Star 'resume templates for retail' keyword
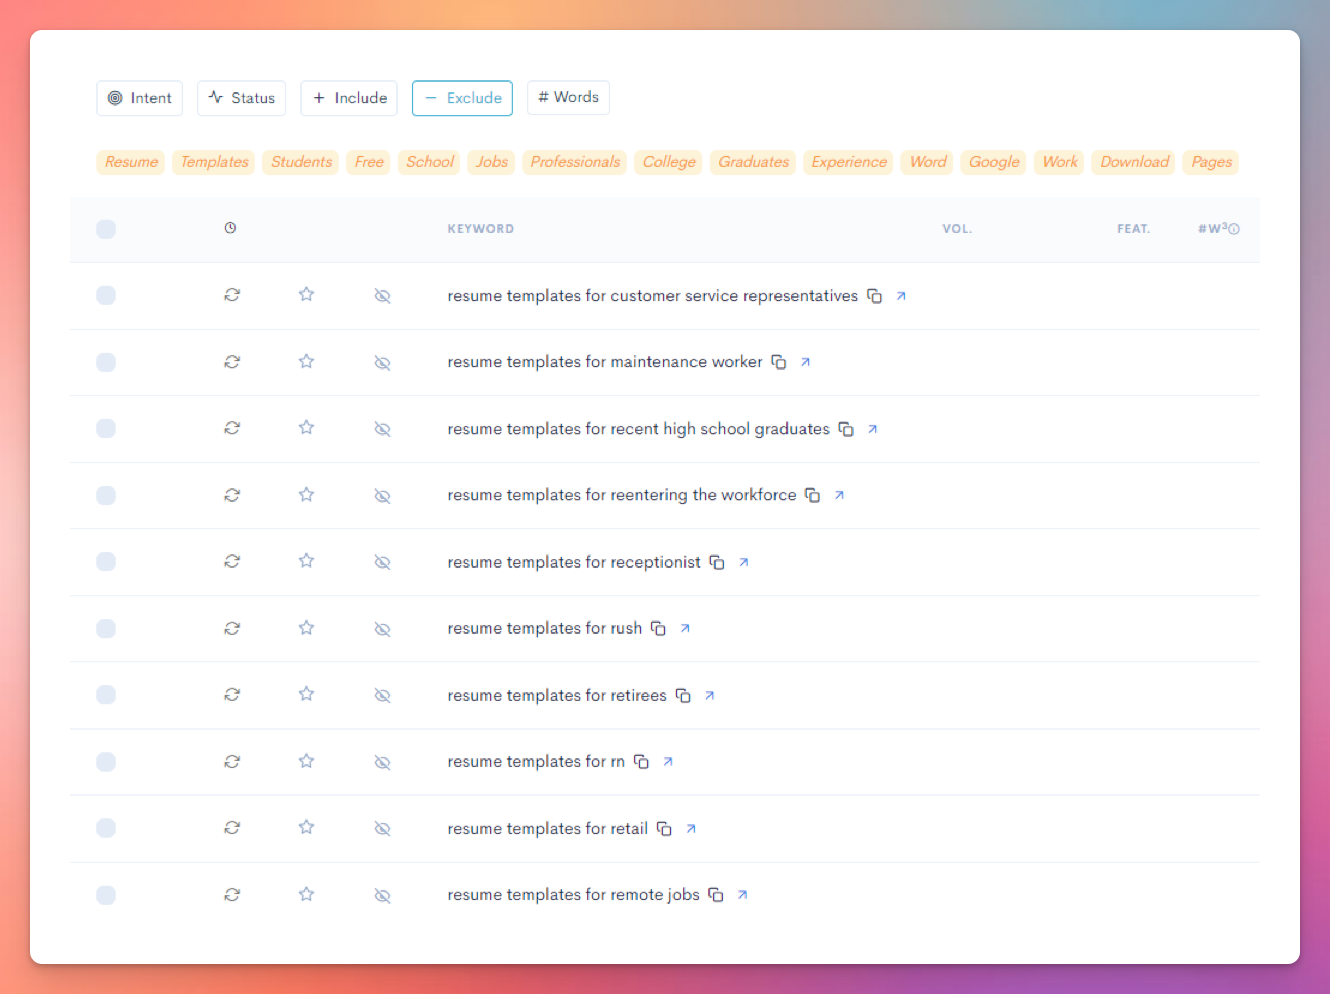The image size is (1330, 994). 306,827
